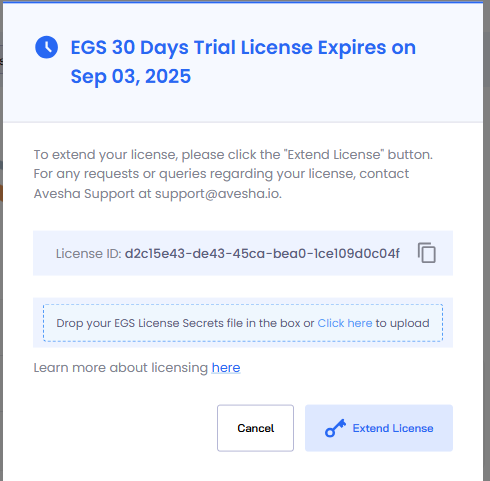Click the Sep 03, 2025 expiry date
Viewport: 490px width, 481px height.
[131, 76]
